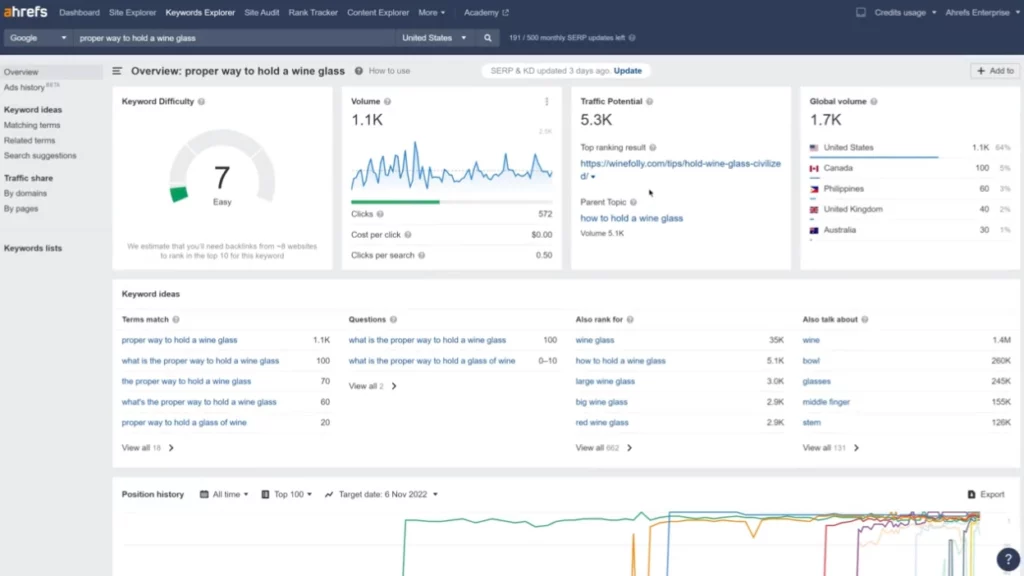Screen dimensions: 1024x576
Task: Open the Google search engine dropdown
Action: point(37,38)
